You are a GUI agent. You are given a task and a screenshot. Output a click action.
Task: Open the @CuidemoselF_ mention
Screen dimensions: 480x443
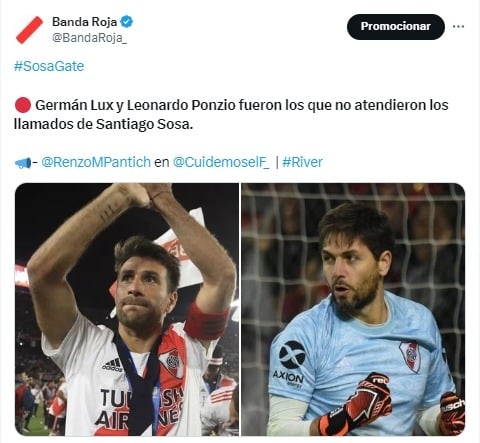(x=221, y=162)
